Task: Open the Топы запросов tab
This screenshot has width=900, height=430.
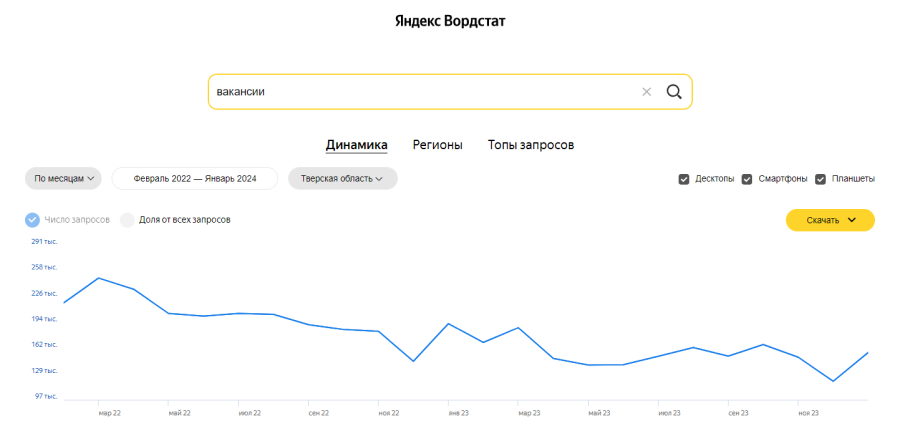Action: pos(531,145)
